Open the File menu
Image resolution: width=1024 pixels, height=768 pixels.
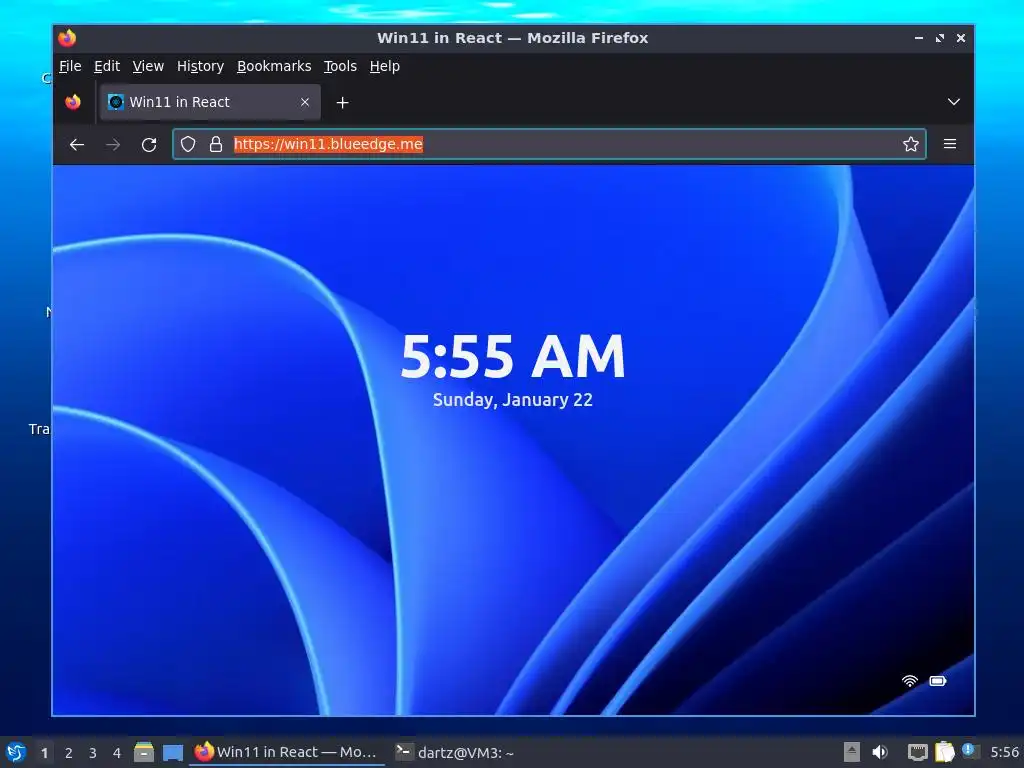[x=70, y=66]
